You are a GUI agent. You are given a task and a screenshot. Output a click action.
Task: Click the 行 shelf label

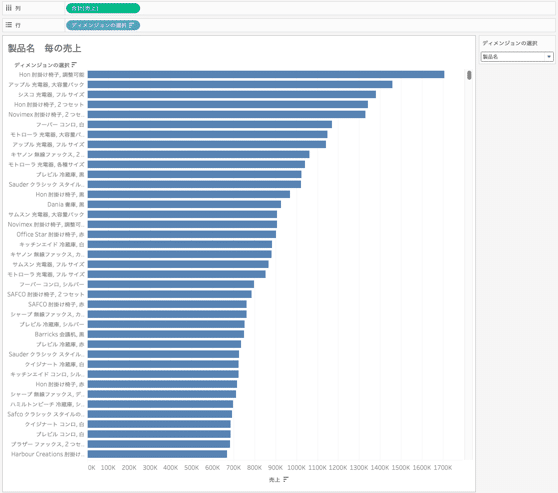(18, 25)
